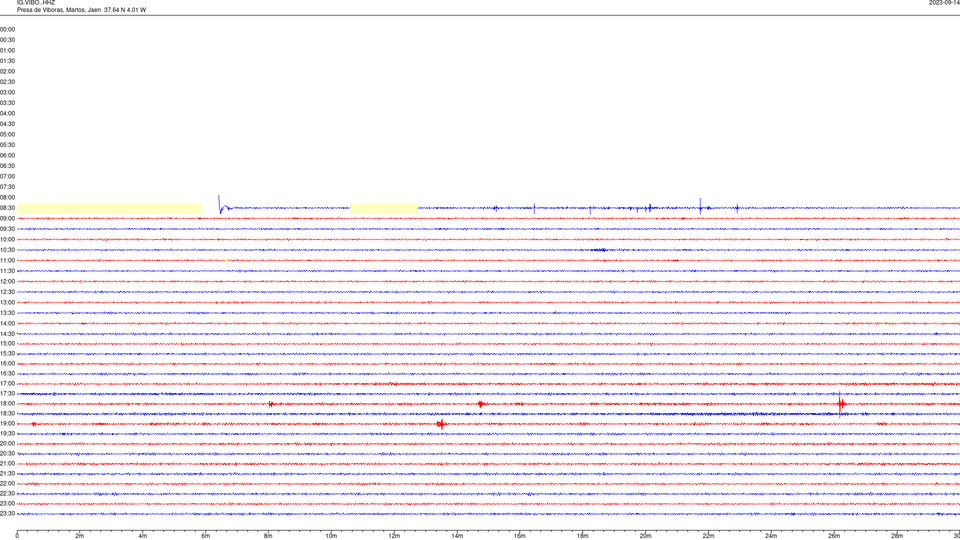Click the 6m axis tick label

coord(206,536)
